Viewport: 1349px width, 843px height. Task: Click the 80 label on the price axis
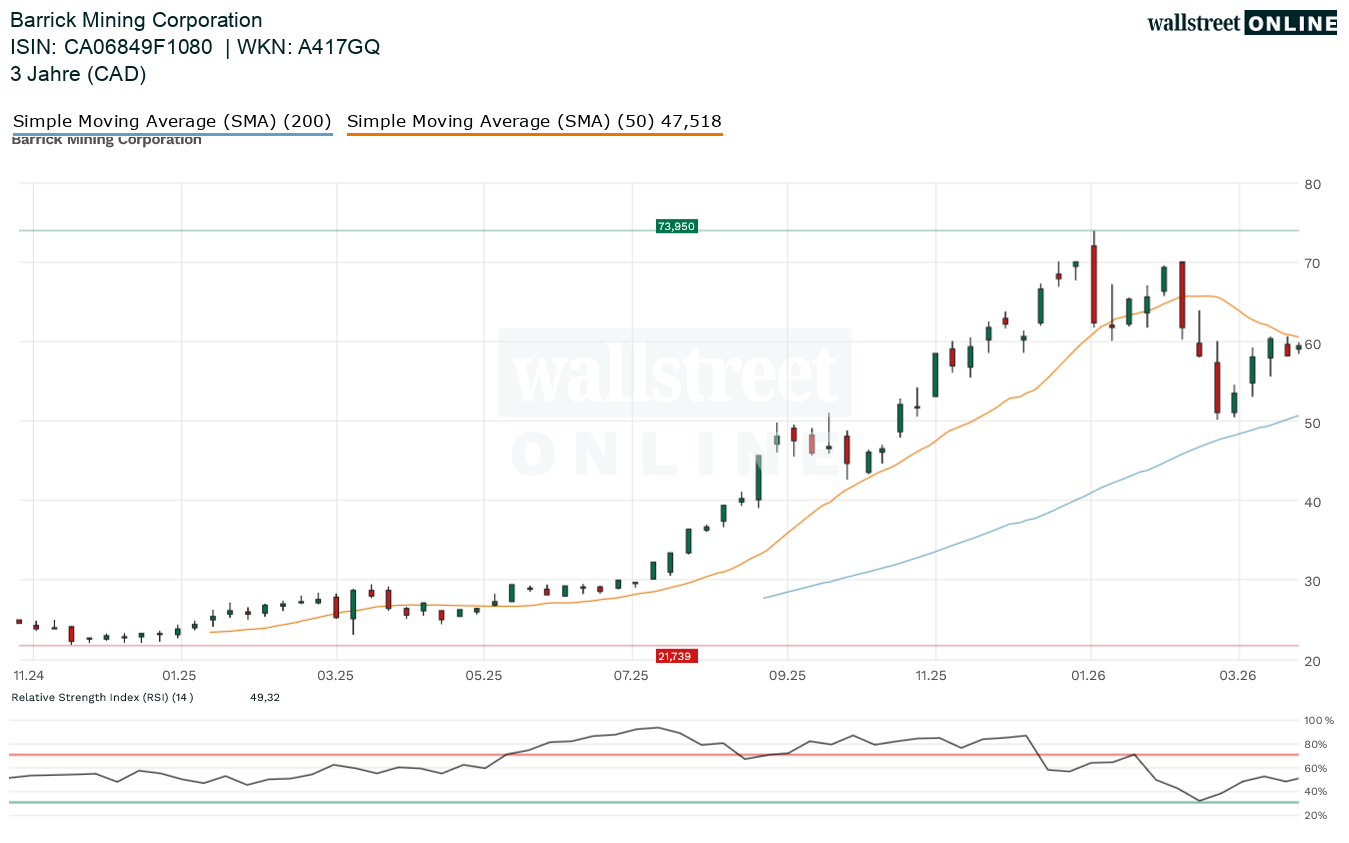point(1312,184)
